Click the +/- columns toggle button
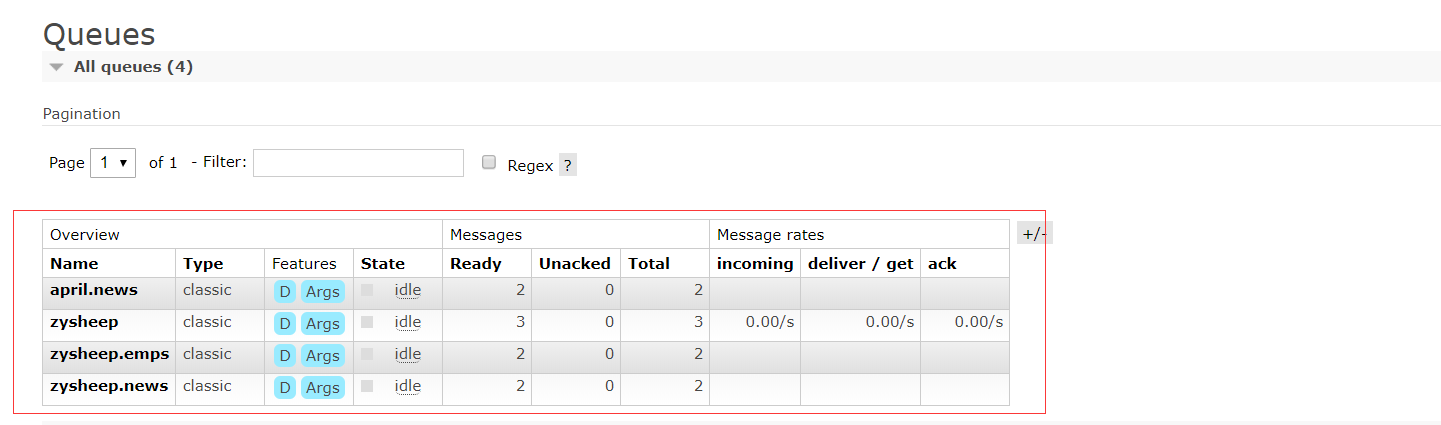Screen dimensions: 1441x425 [1034, 234]
